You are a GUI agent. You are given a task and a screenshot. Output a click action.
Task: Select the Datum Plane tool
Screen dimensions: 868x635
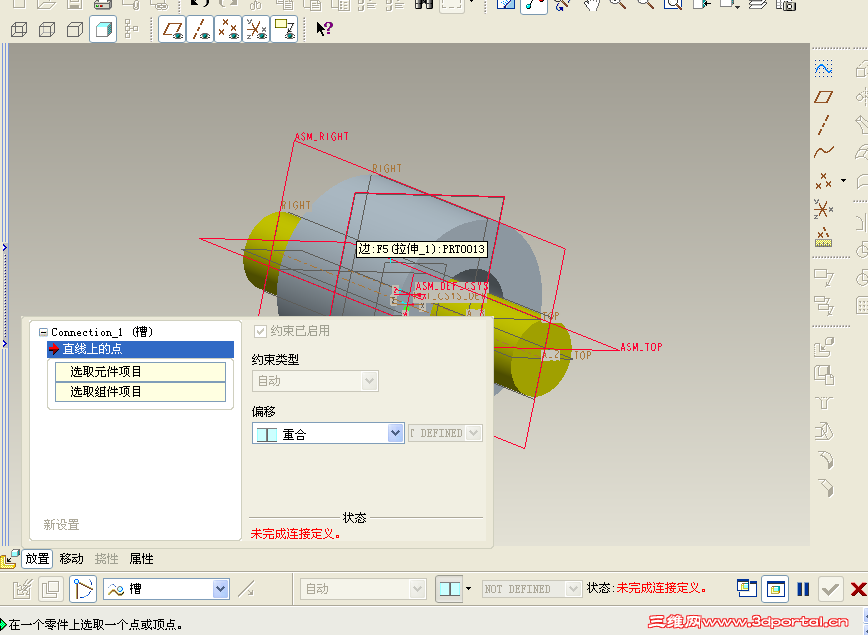click(x=824, y=97)
